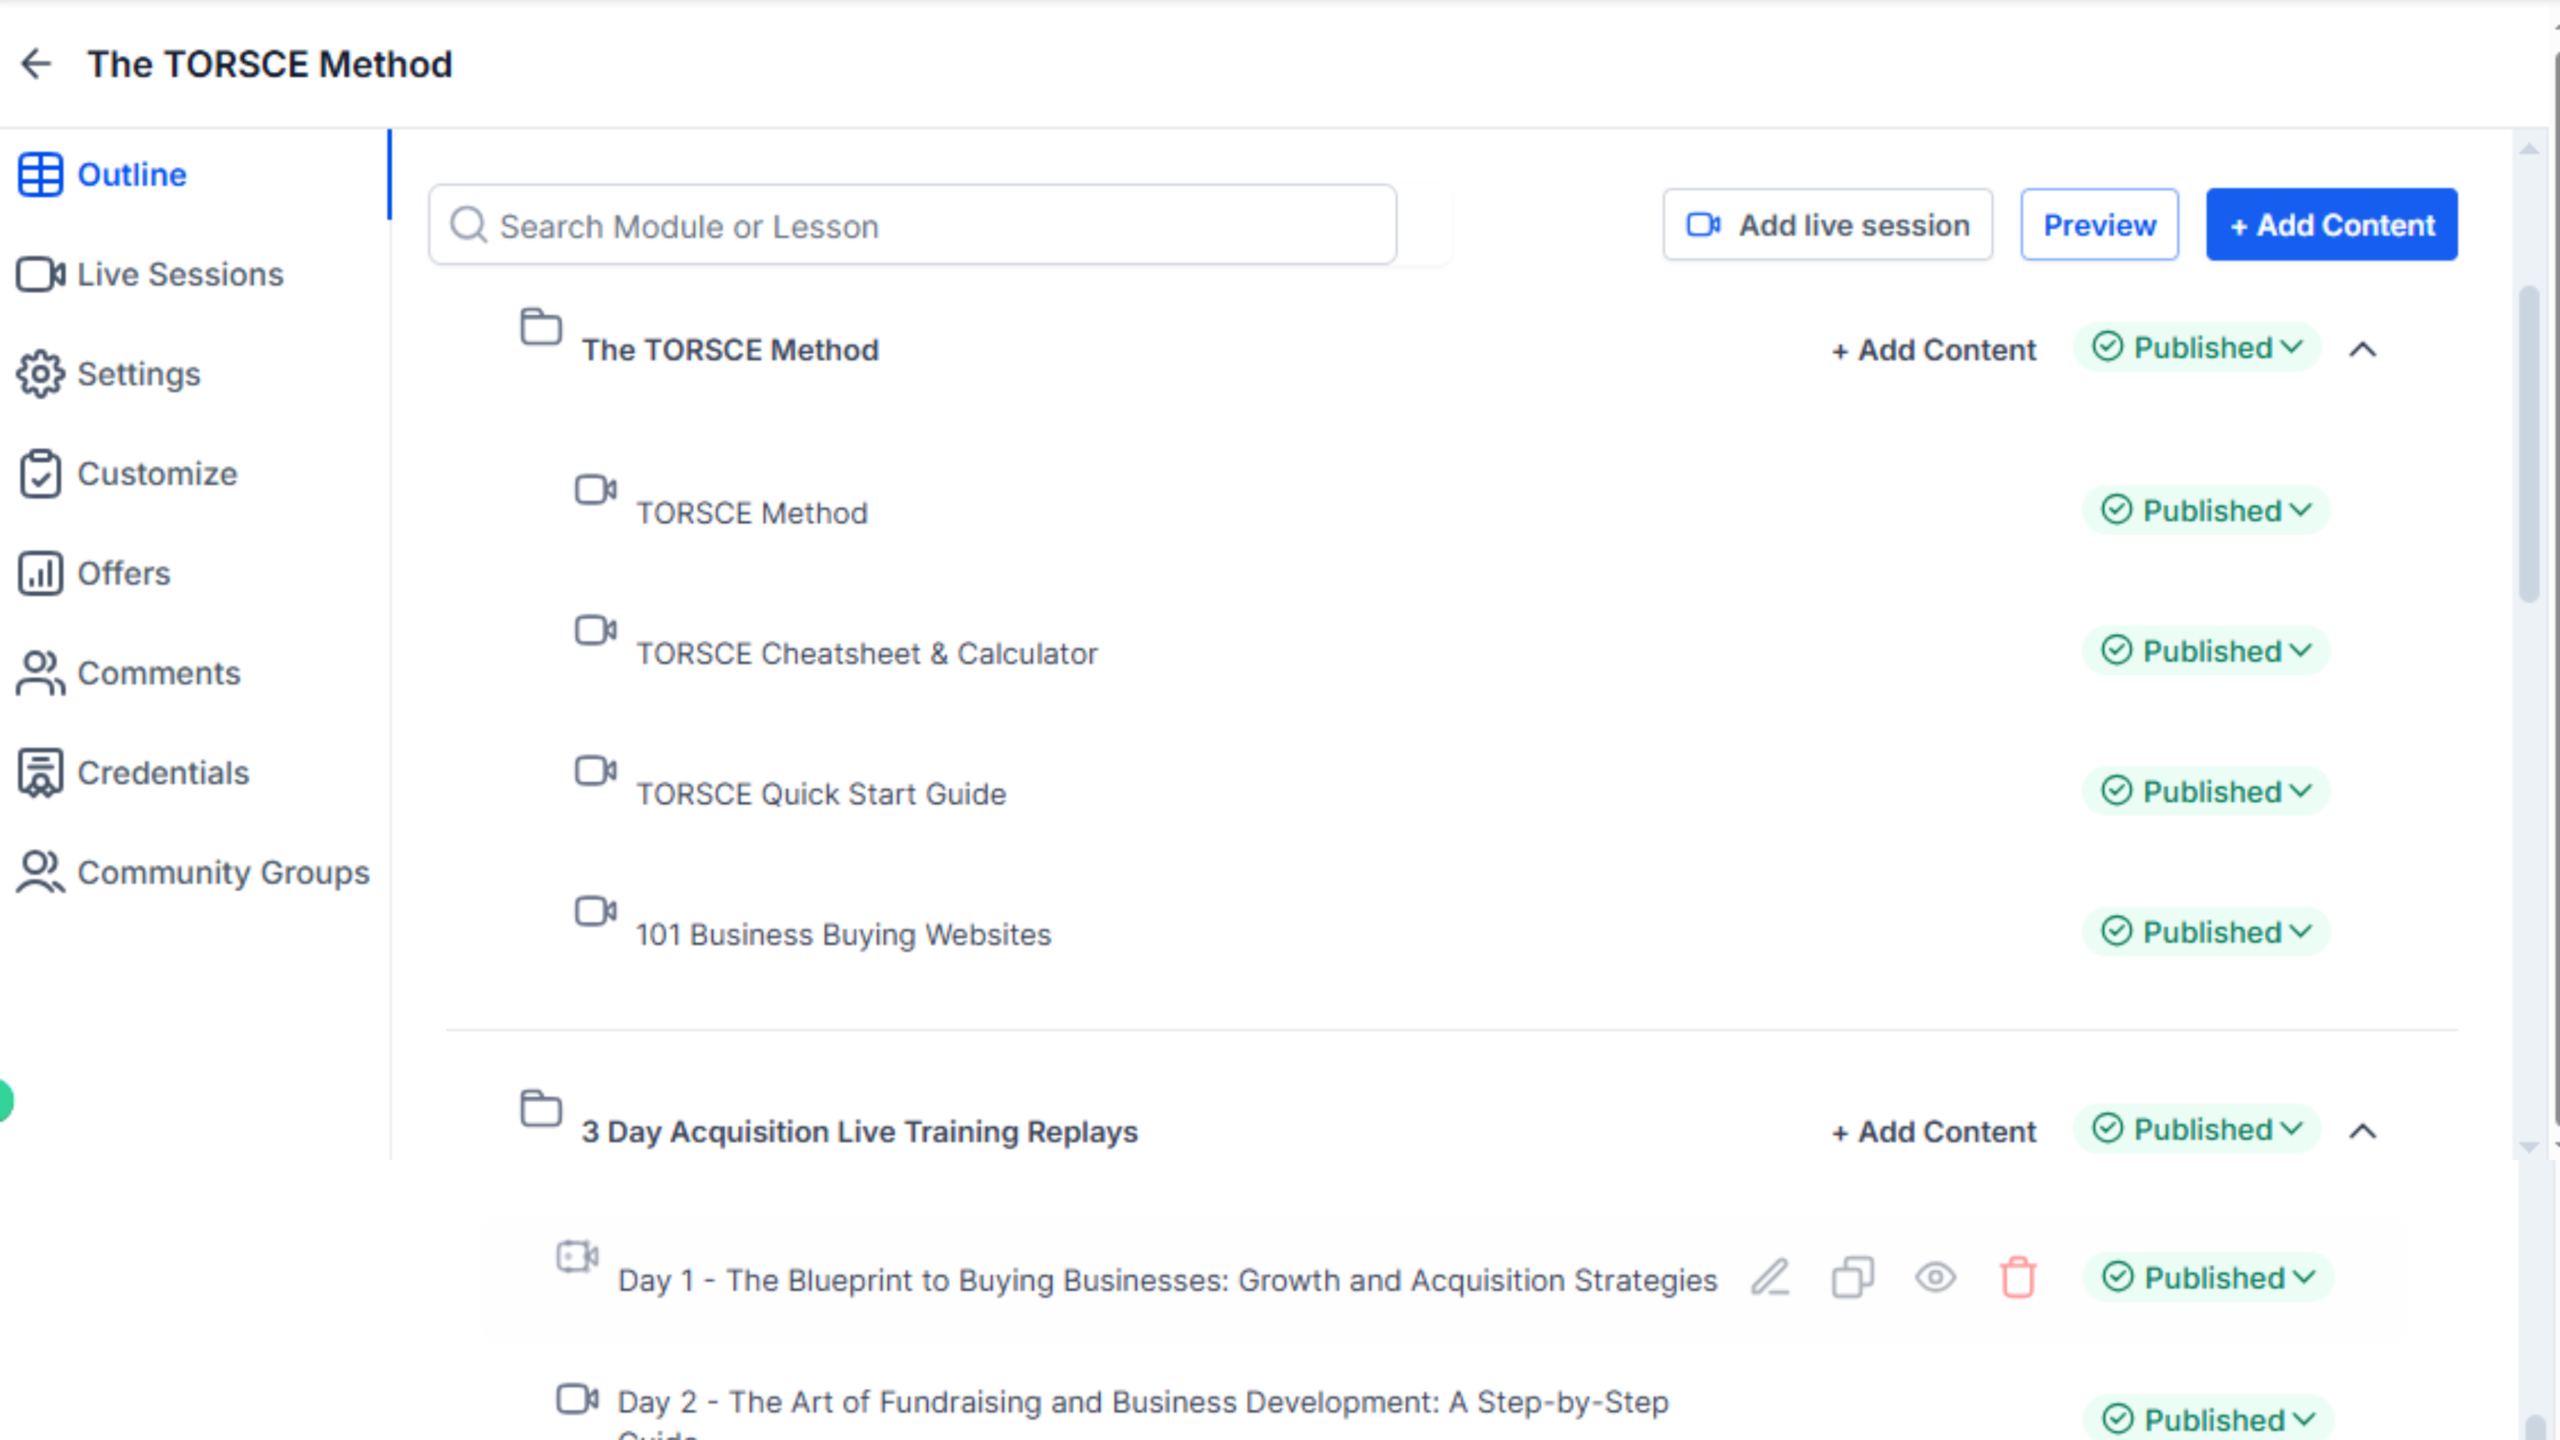Open Published dropdown for Day 1 lesson
The width and height of the screenshot is (2560, 1440).
(x=2208, y=1277)
